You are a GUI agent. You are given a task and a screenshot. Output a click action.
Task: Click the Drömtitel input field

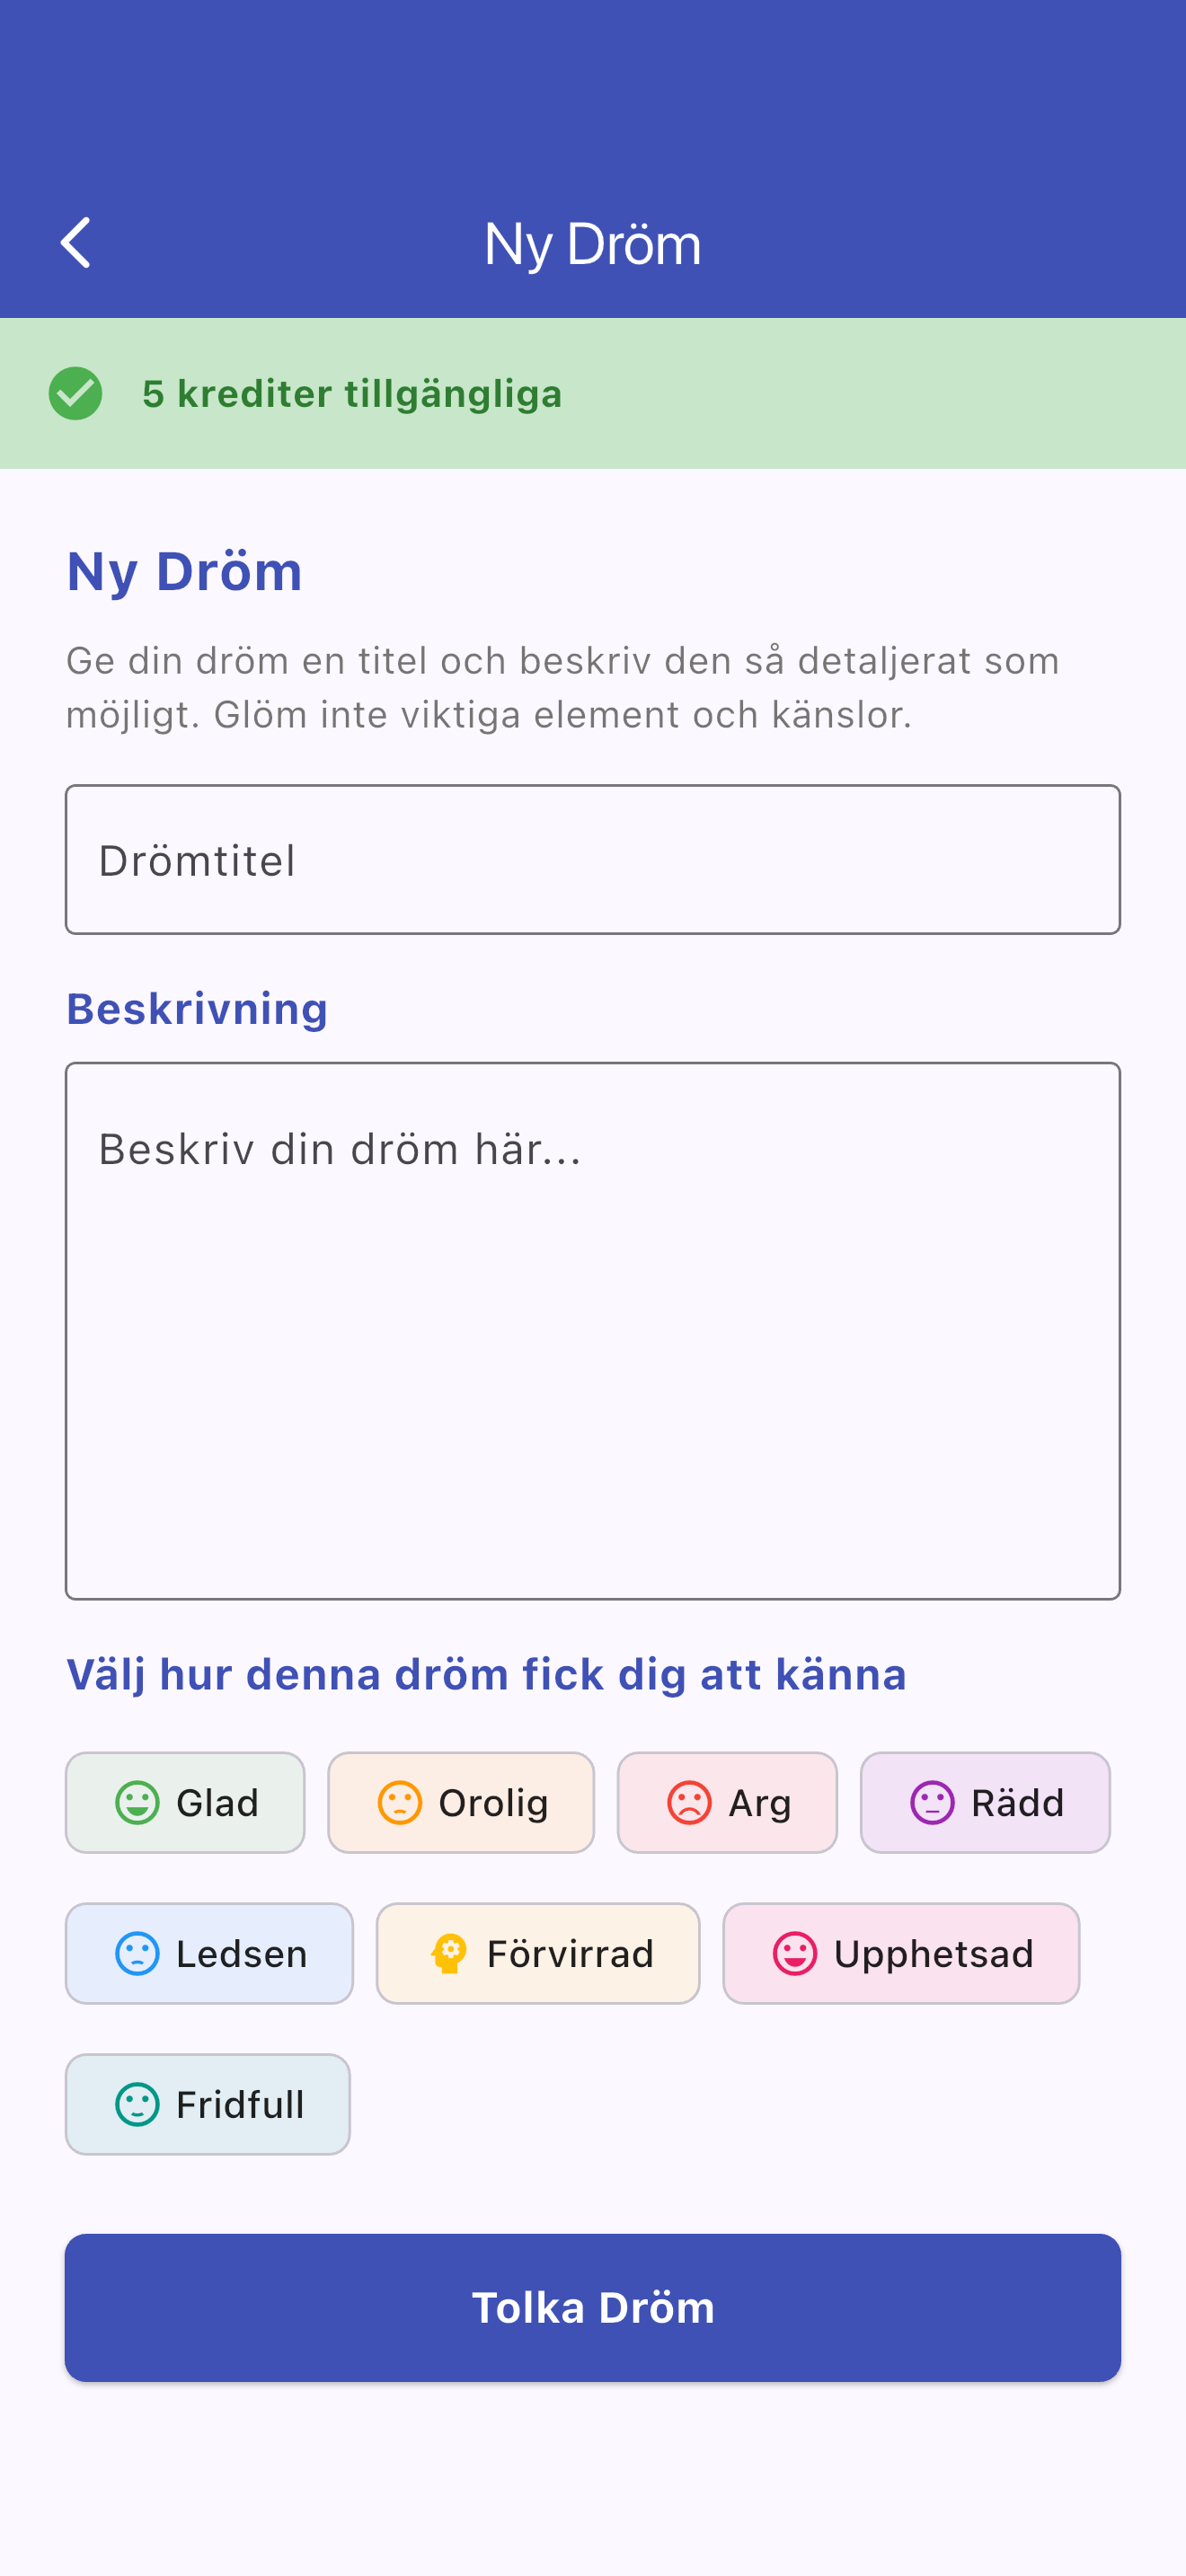click(593, 858)
